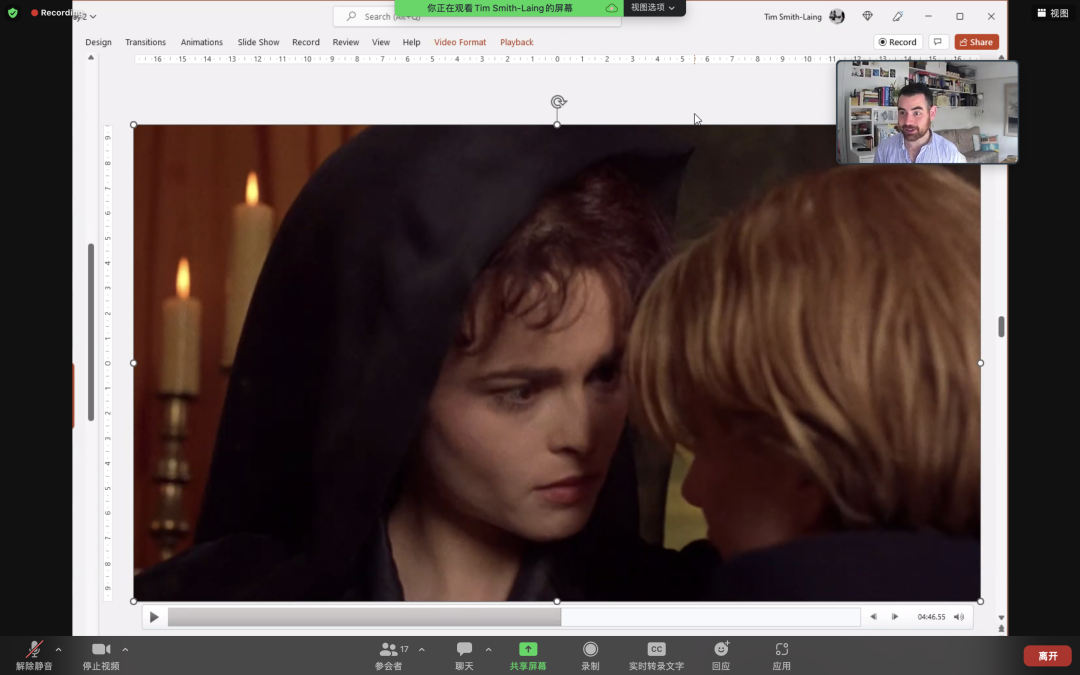This screenshot has height=675, width=1080.
Task: Open the 聊天 chat panel
Action: click(x=464, y=656)
